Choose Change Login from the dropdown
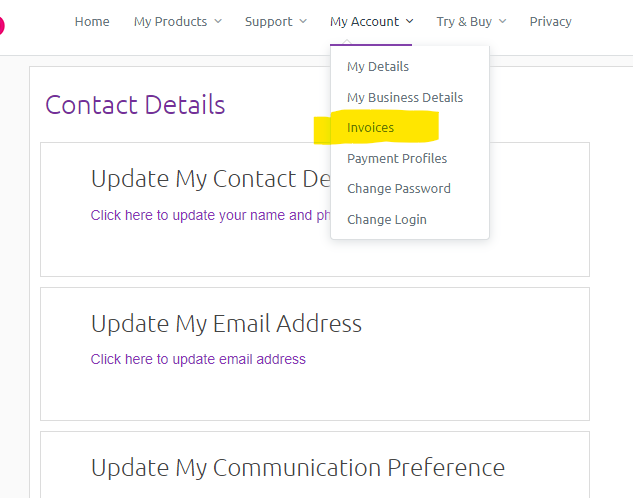633x498 pixels. tap(387, 219)
